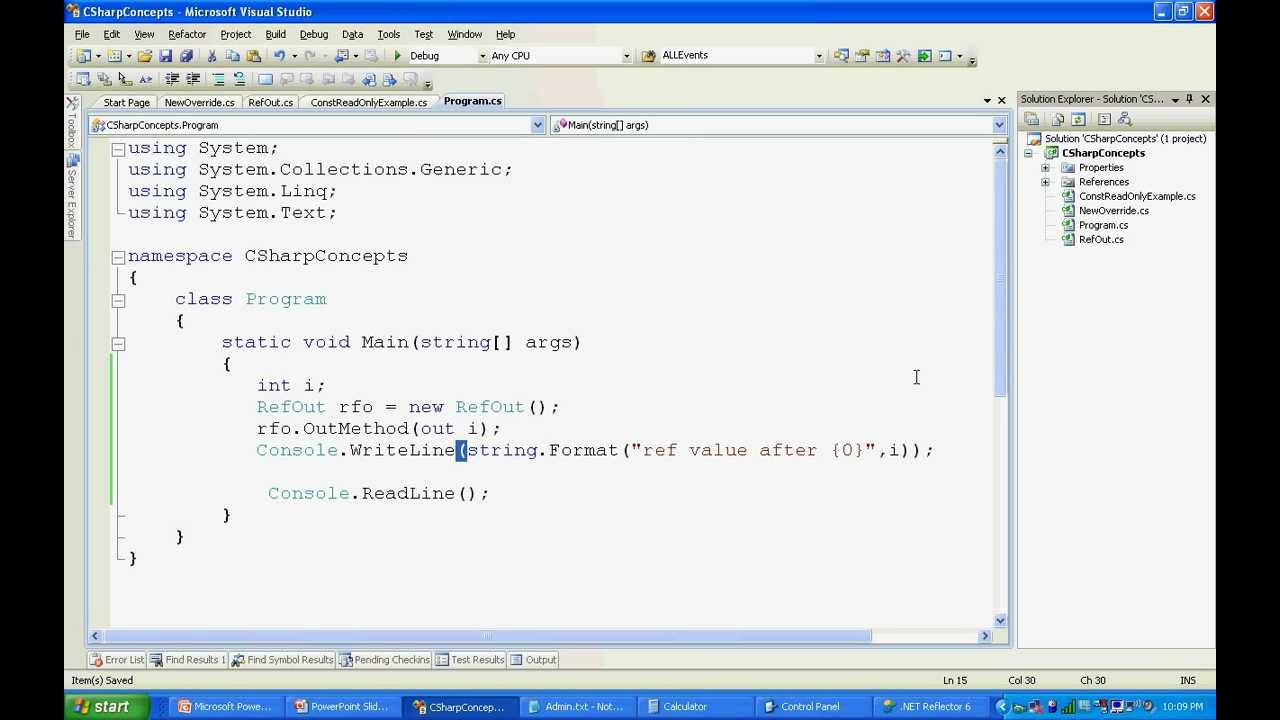This screenshot has width=1280, height=720.
Task: Click the Uncomment selected lines icon
Action: pos(239,79)
